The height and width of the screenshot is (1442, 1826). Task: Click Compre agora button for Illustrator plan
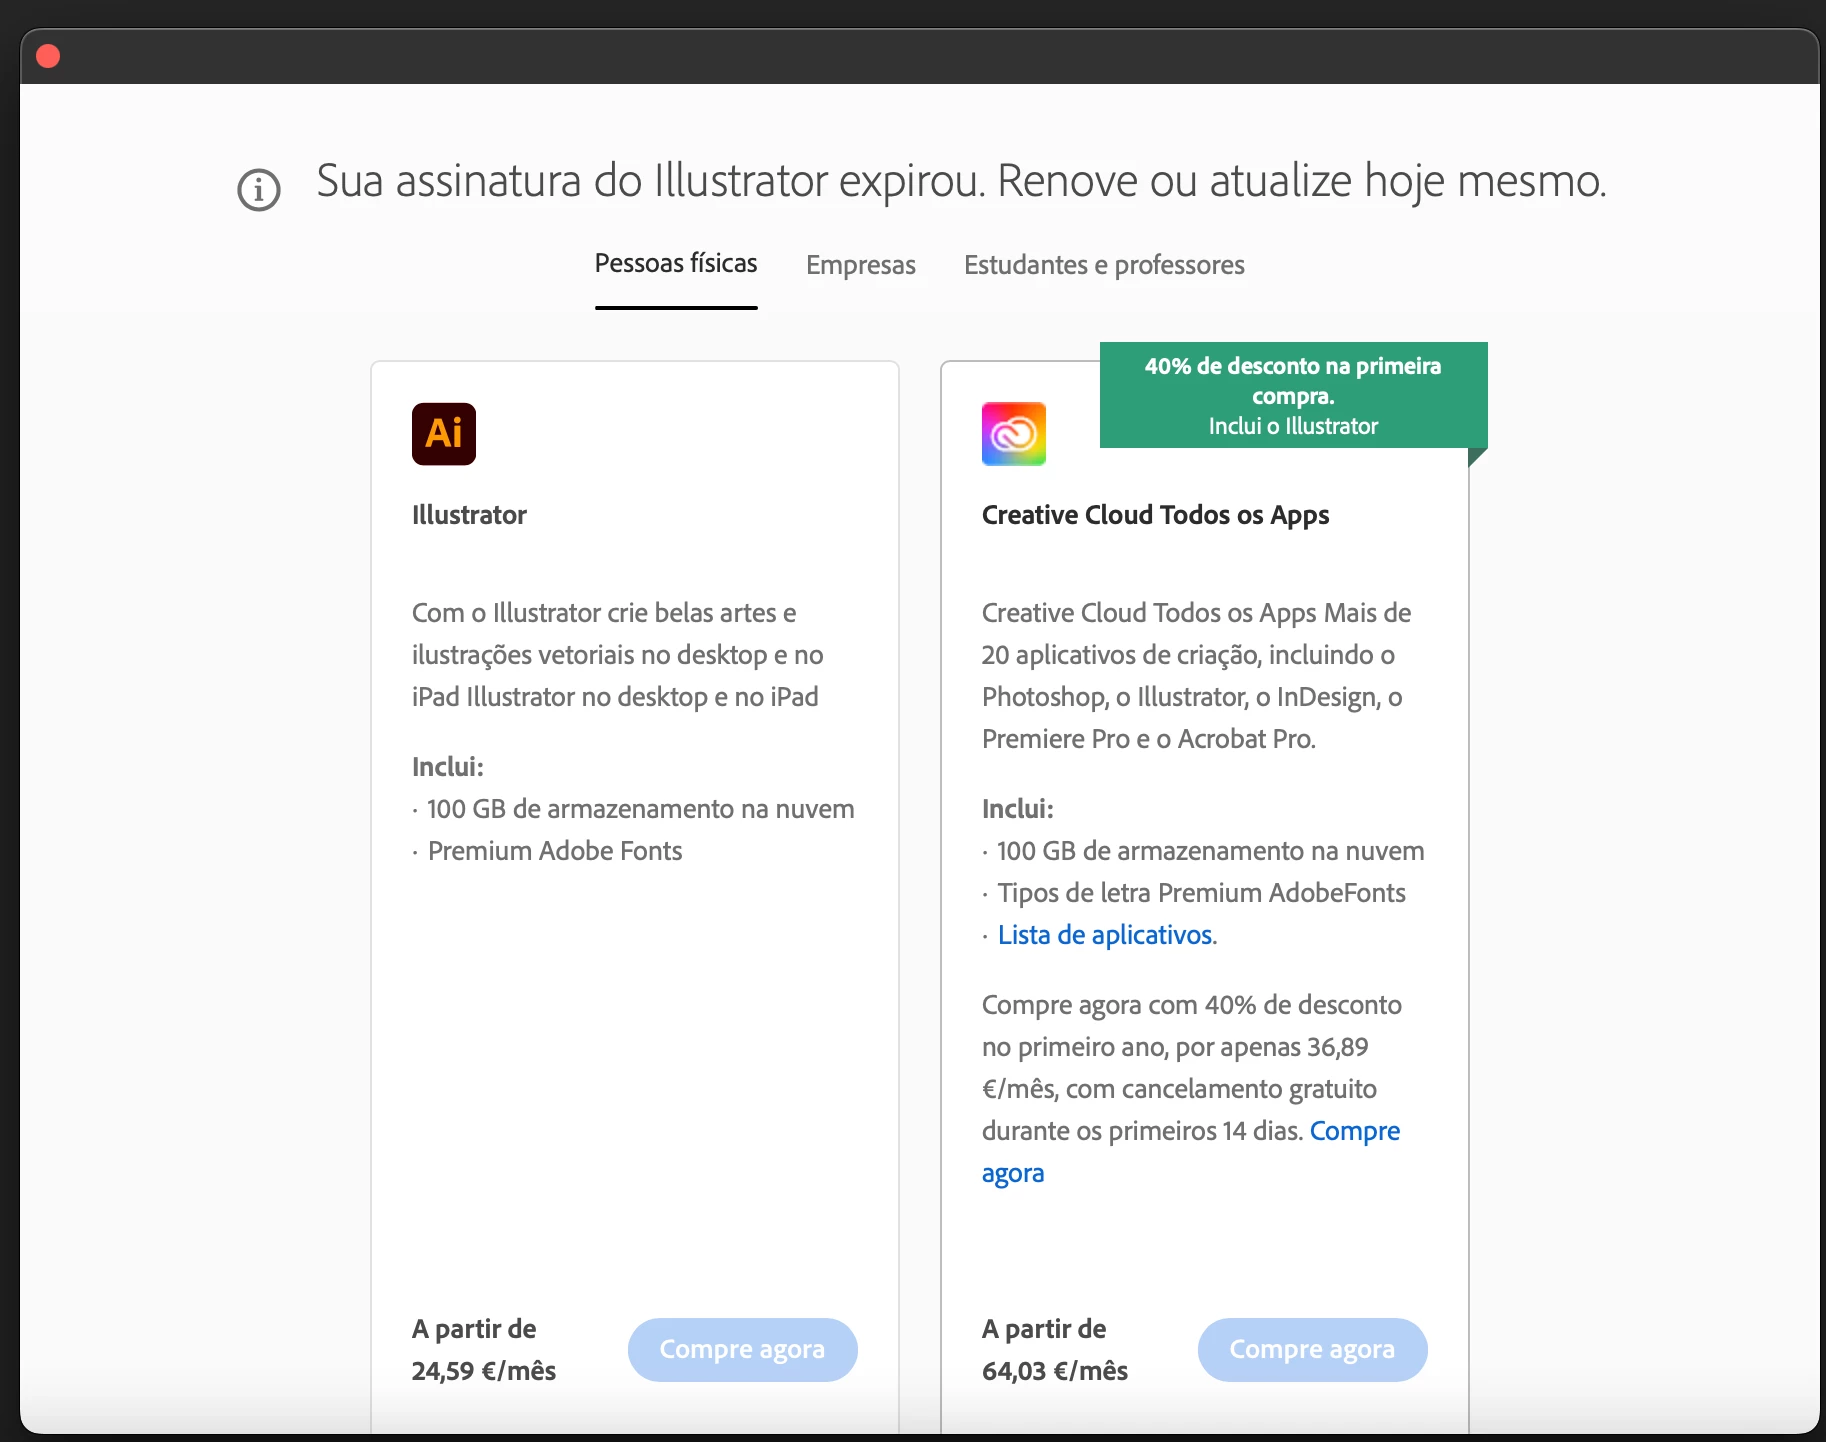point(743,1350)
